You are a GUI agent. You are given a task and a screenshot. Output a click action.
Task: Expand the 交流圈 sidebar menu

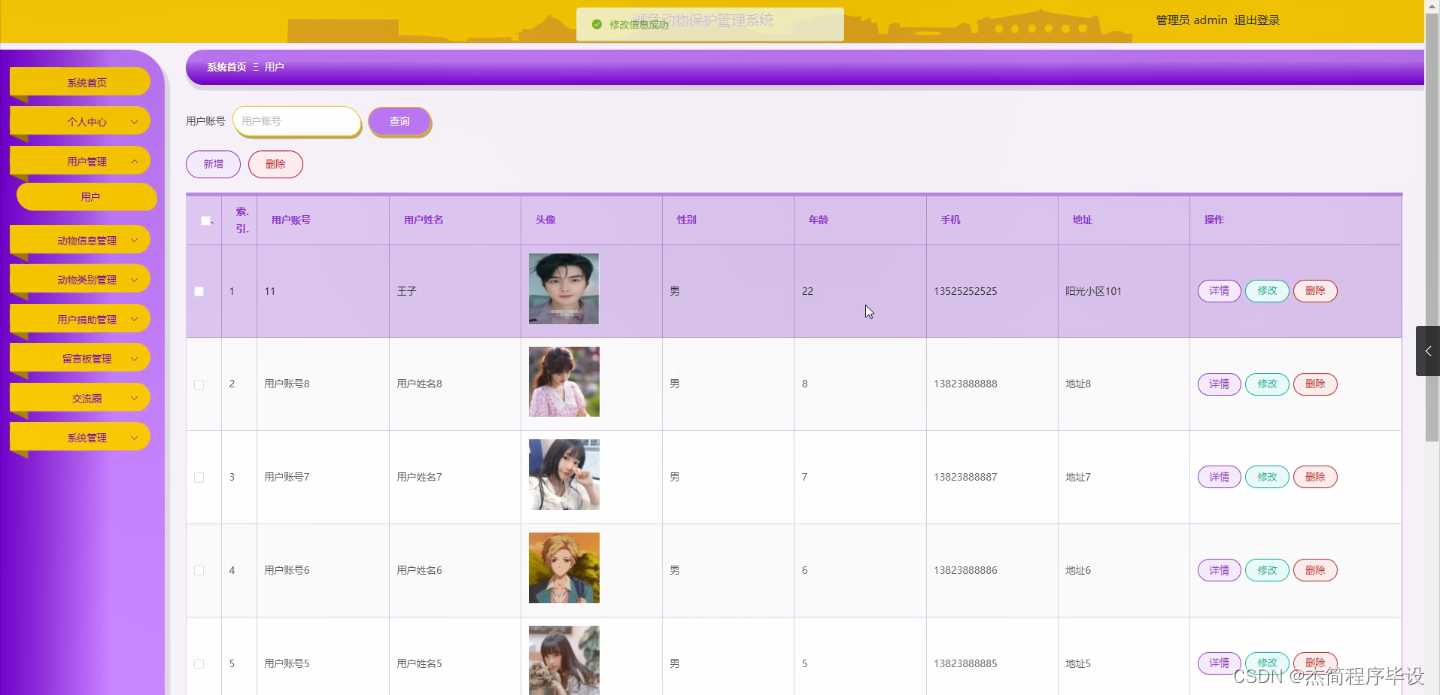80,398
